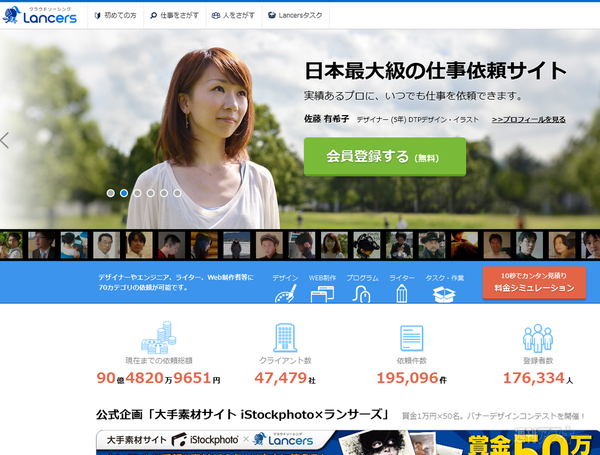The width and height of the screenshot is (600, 455).
Task: Click the 90億4820万9651円 total amount
Action: [158, 378]
